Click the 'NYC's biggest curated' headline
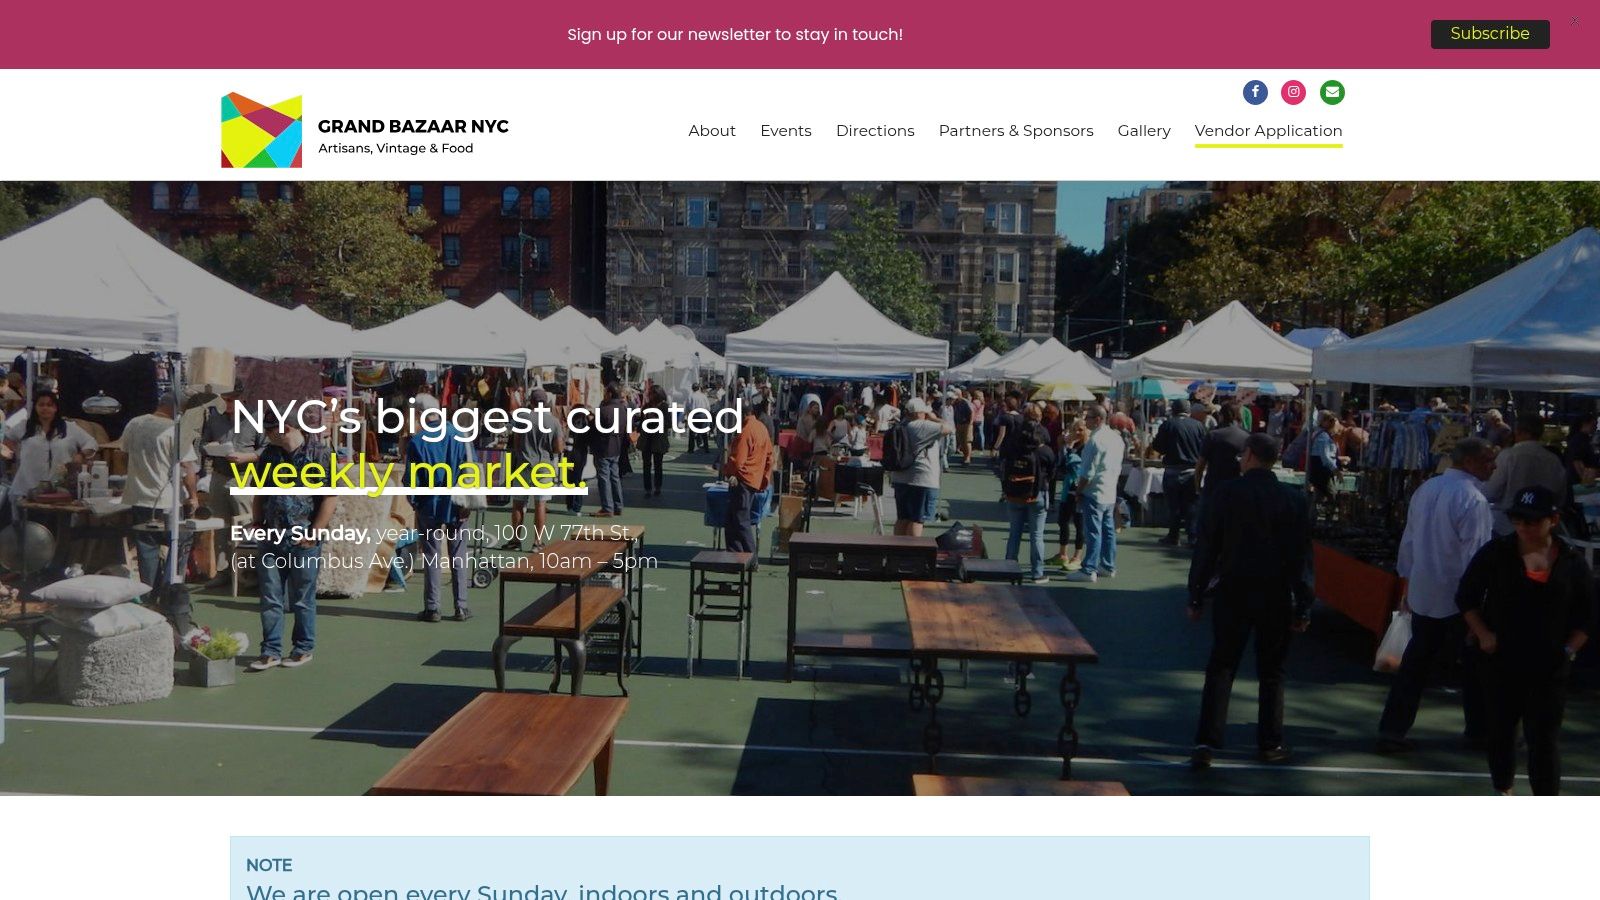The width and height of the screenshot is (1600, 900). (487, 417)
